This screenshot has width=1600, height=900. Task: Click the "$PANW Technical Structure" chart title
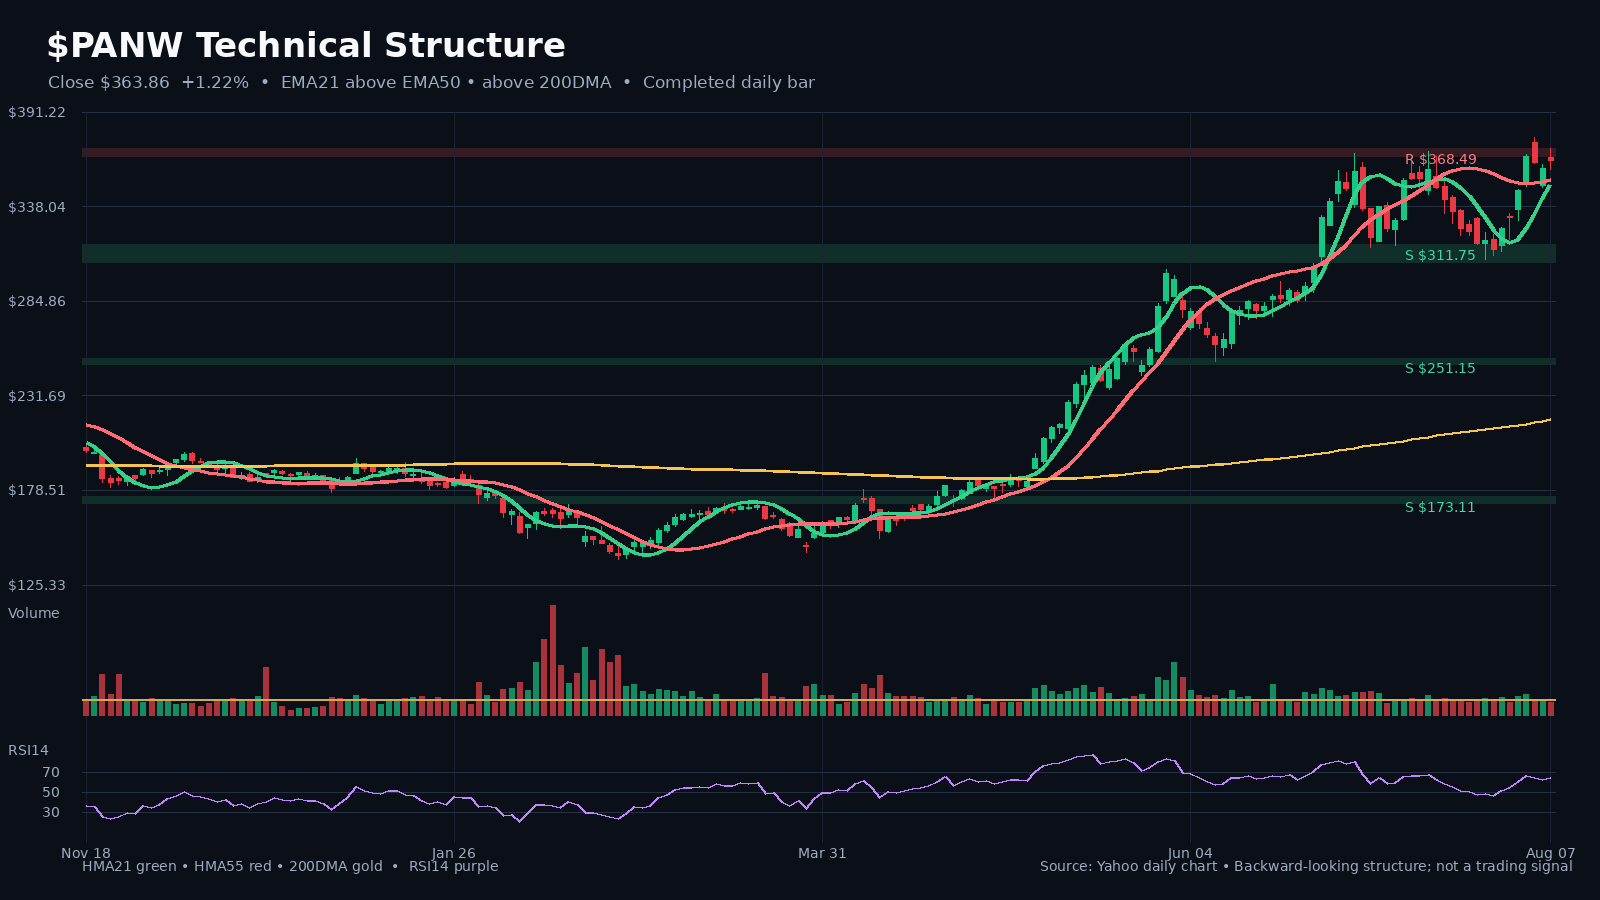click(x=306, y=46)
